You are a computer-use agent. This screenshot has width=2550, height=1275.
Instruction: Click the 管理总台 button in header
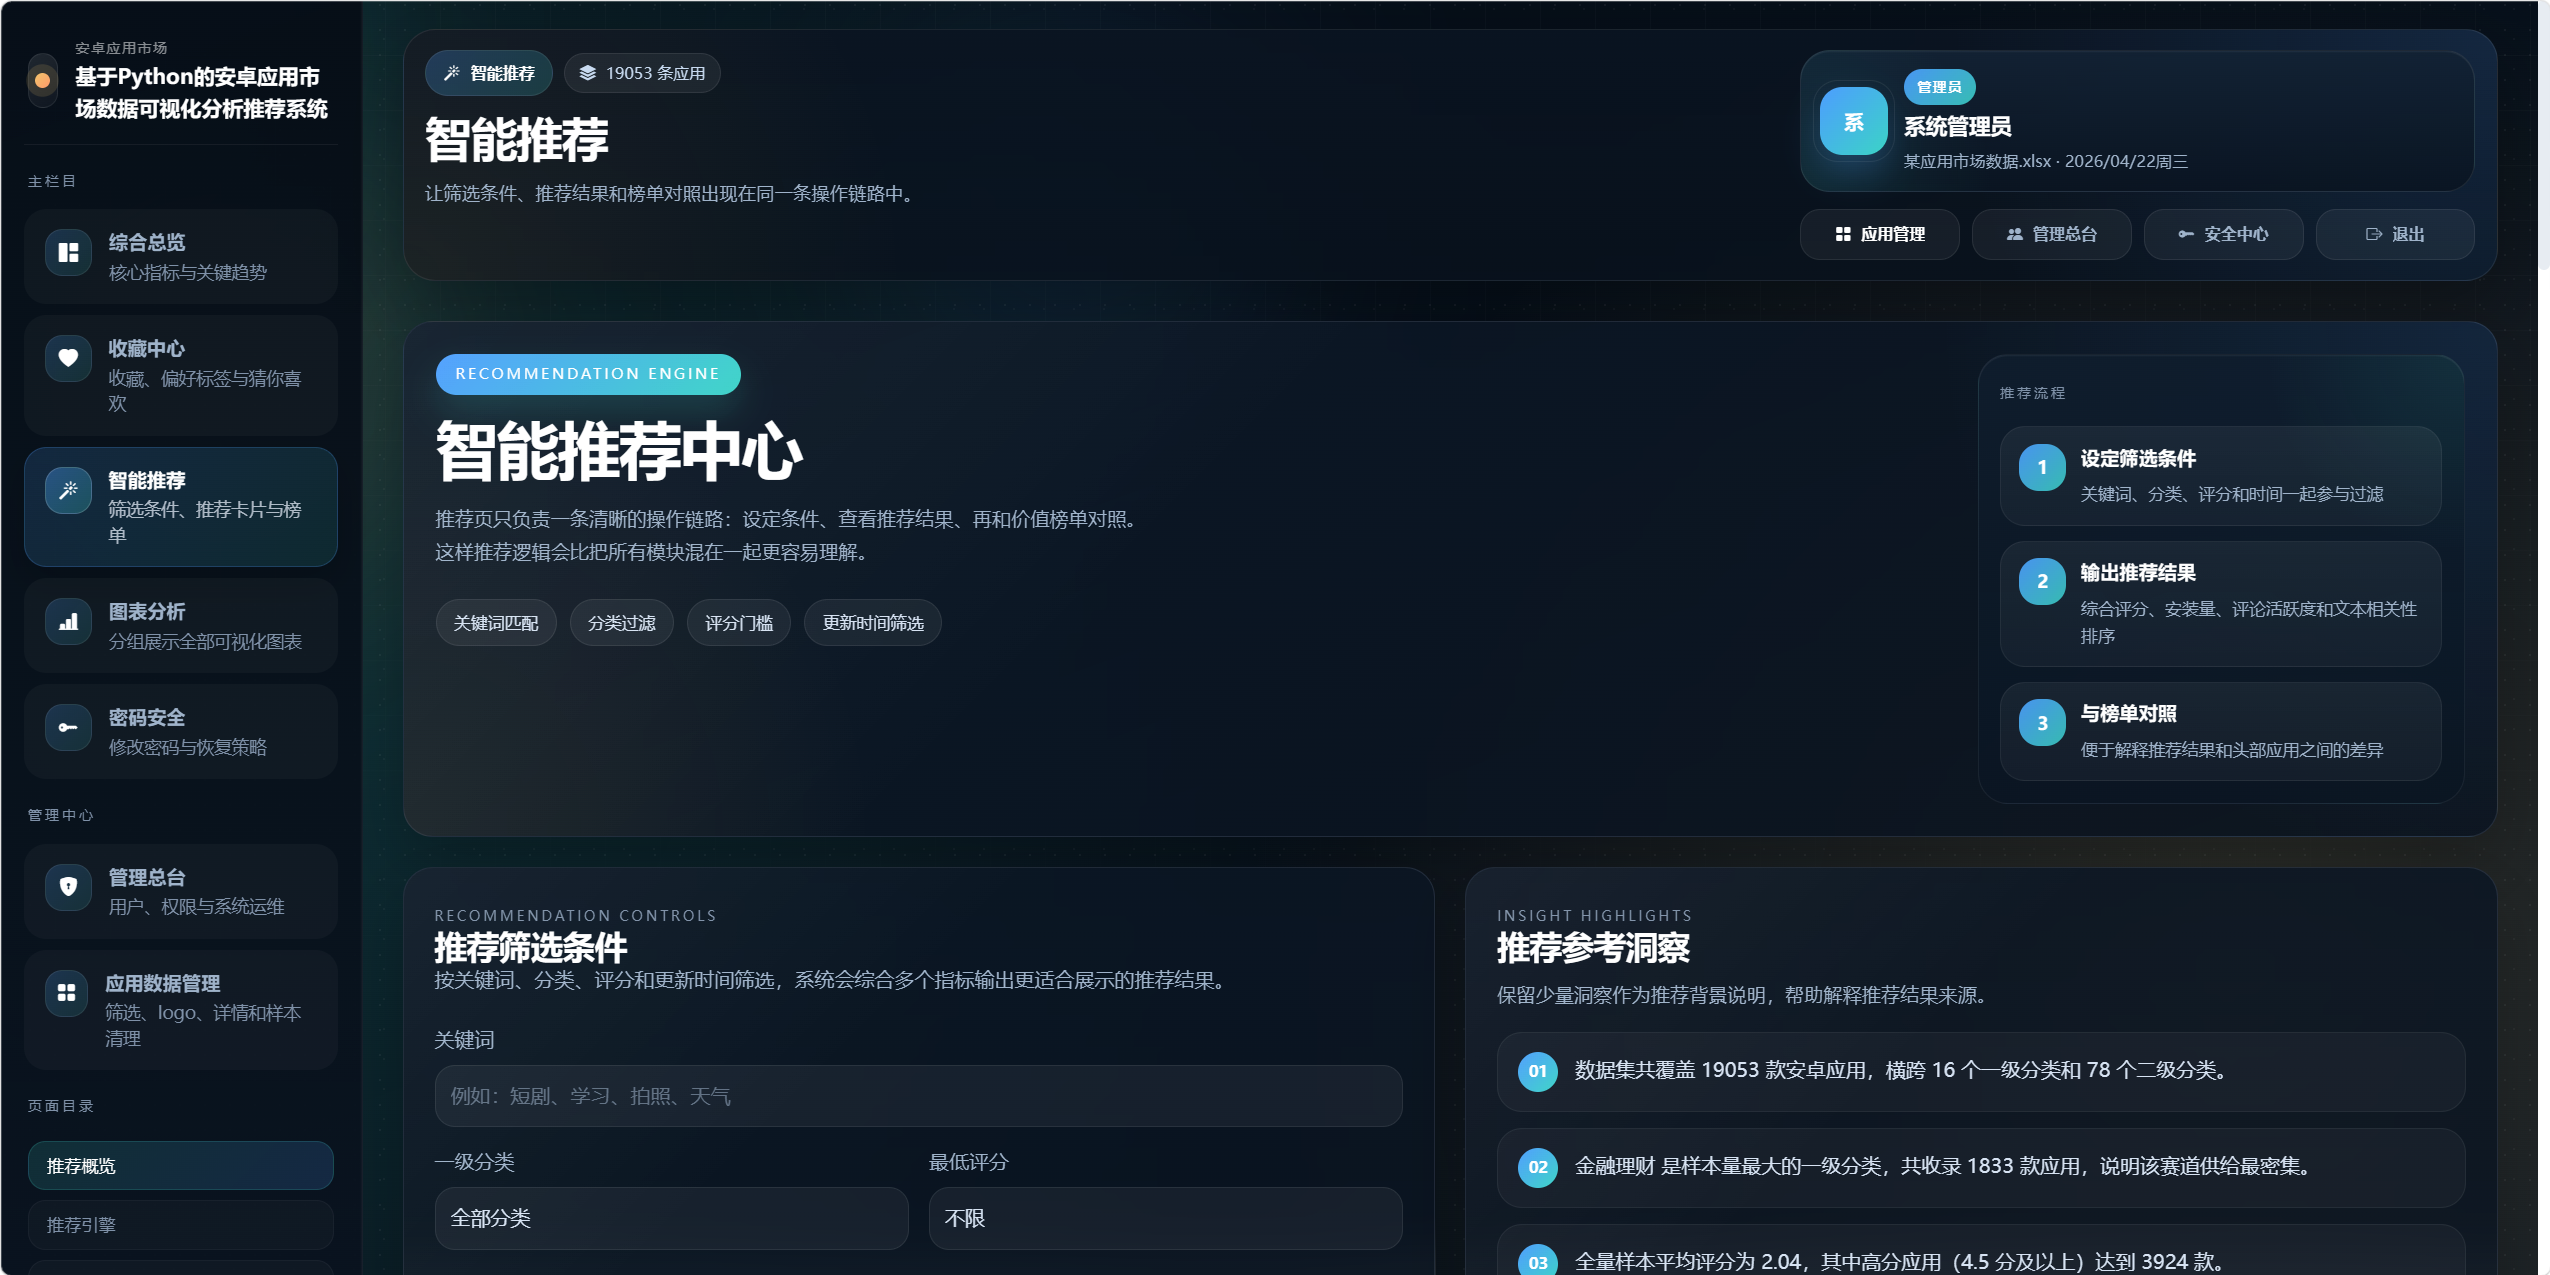point(2051,234)
